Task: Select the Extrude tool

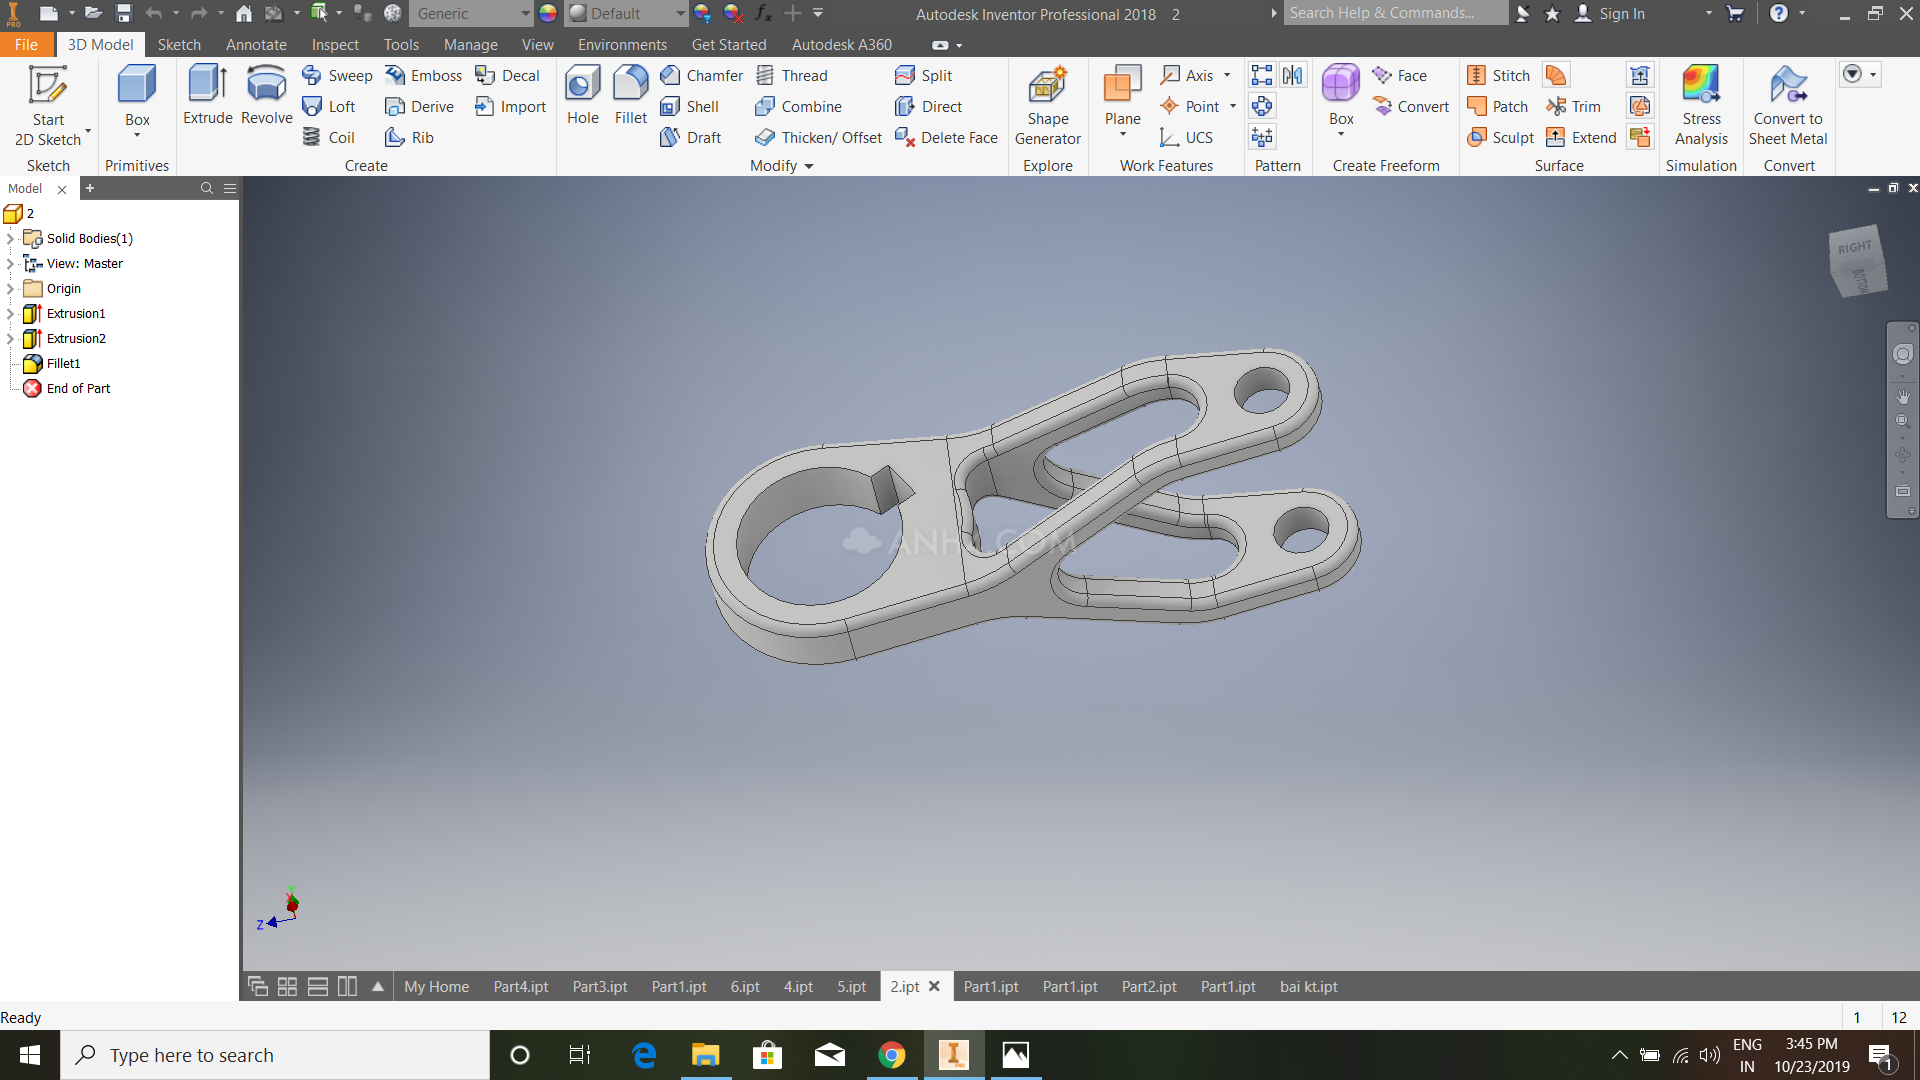Action: (x=208, y=96)
